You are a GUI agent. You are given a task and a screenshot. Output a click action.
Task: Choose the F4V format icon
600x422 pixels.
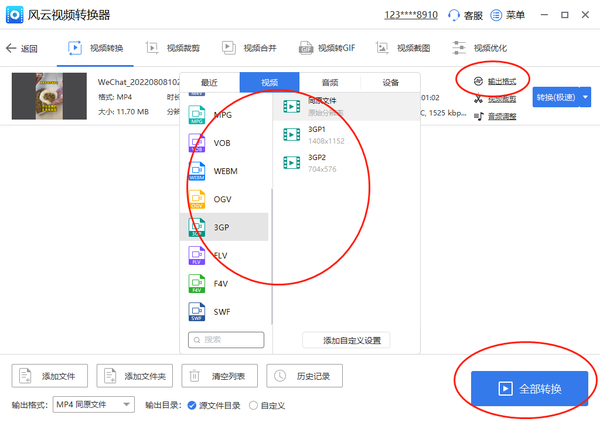197,284
